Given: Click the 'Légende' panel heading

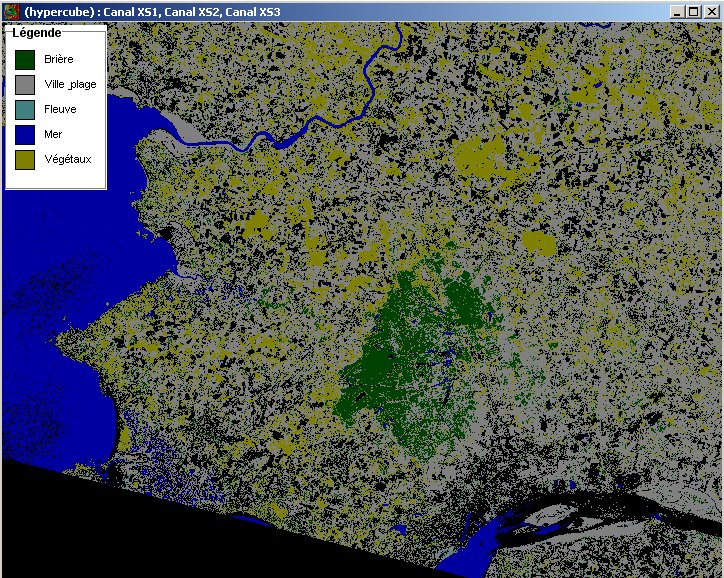Looking at the screenshot, I should coord(37,33).
